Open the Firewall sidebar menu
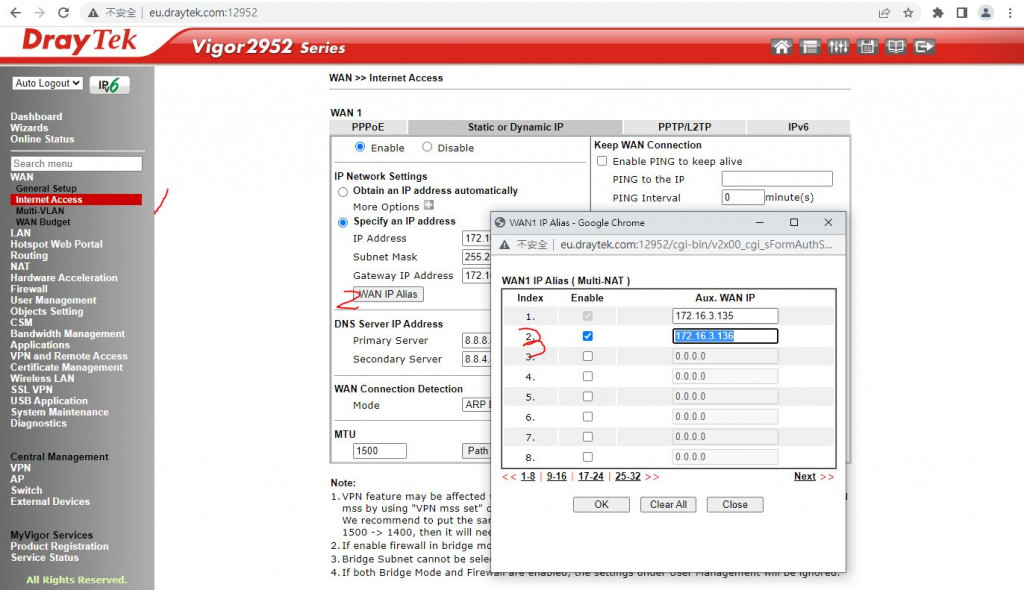Screen dimensions: 1024x590 [29, 289]
